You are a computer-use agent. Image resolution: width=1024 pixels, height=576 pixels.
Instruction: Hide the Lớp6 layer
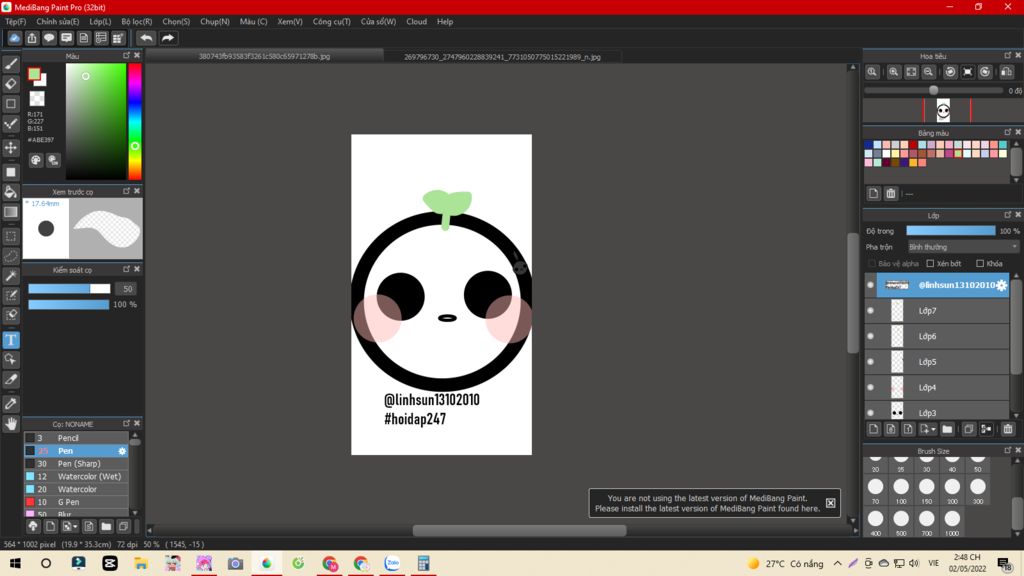(871, 336)
